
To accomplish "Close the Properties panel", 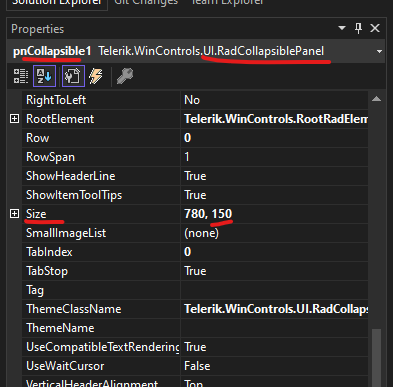I will (375, 28).
